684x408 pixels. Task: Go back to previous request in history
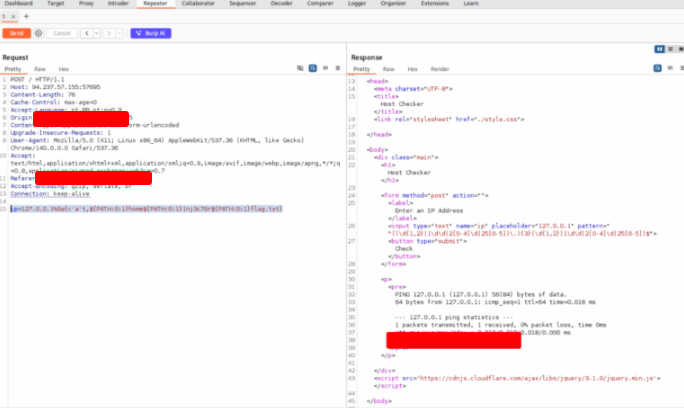coord(89,33)
